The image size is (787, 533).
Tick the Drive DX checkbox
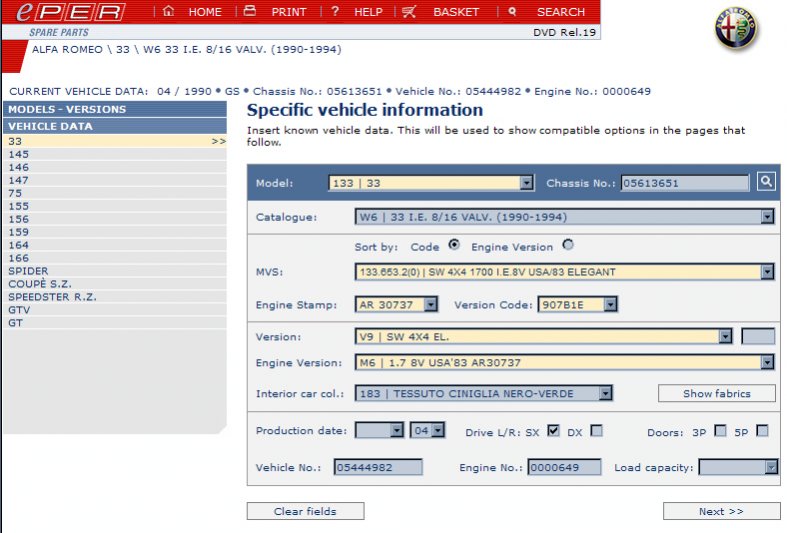[x=596, y=431]
